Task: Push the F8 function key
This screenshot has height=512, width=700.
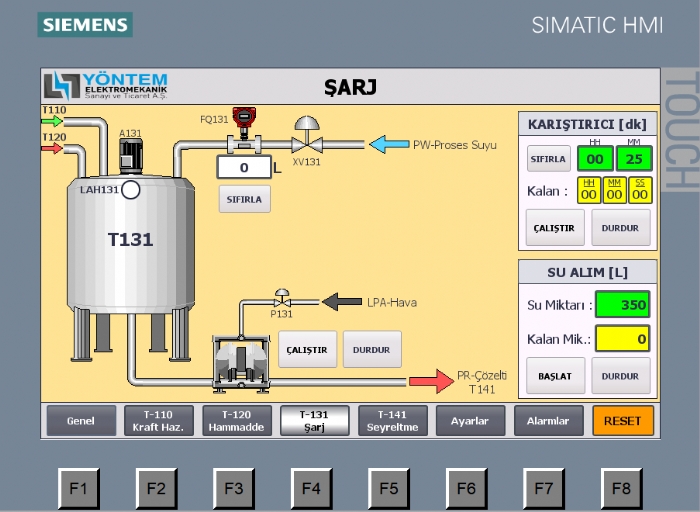Action: click(621, 488)
